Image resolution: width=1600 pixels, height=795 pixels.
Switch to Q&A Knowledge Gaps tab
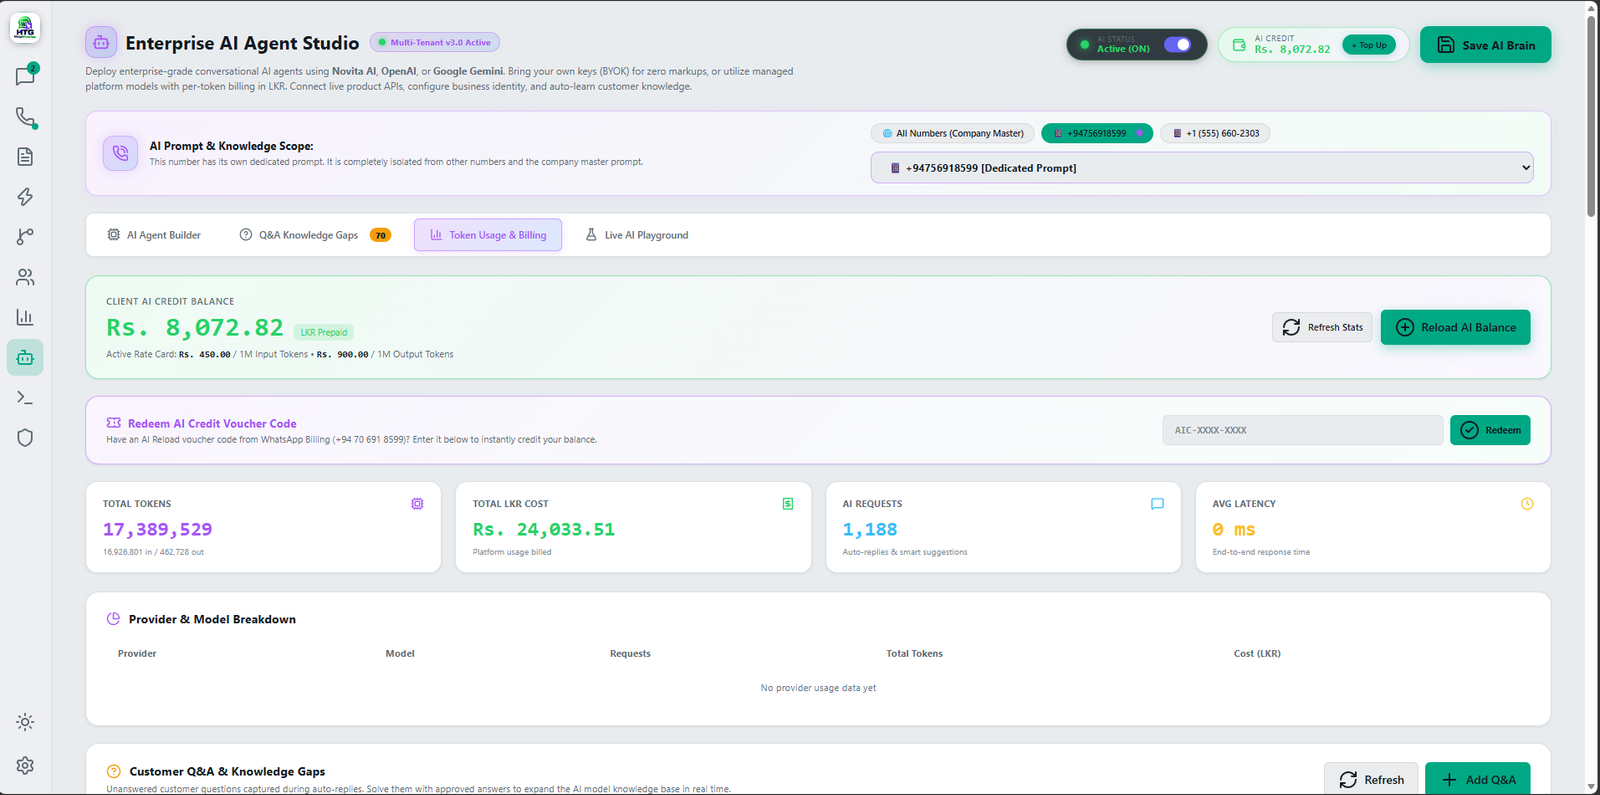[x=315, y=235]
